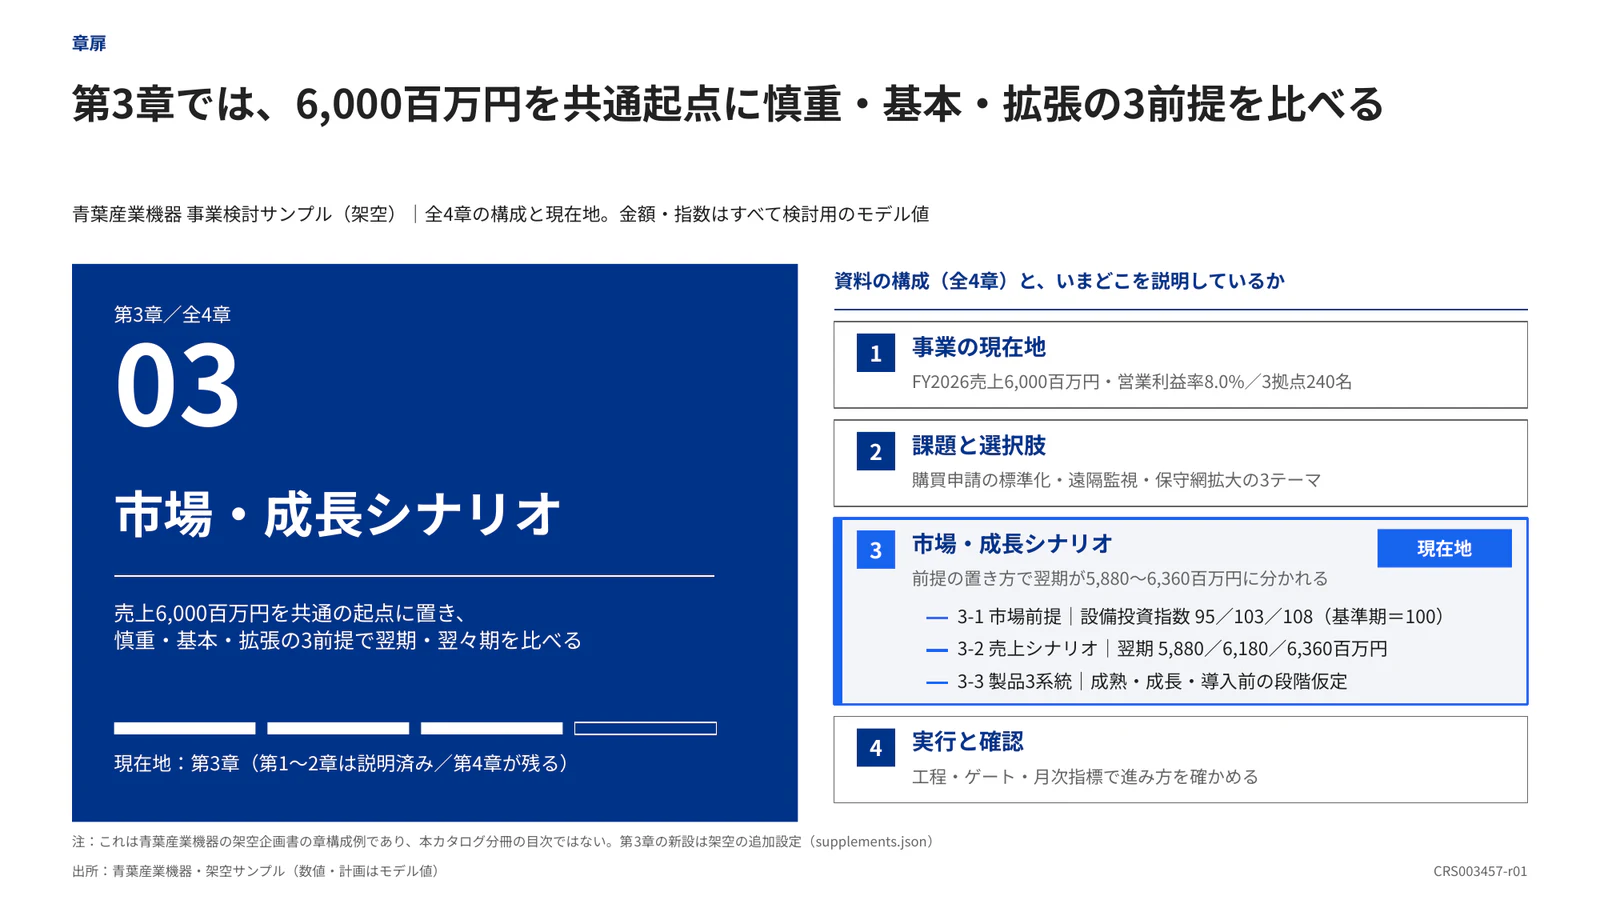This screenshot has height=900, width=1600.
Task: Click the line "前提の置き方で翌期が5,880〜6,360百万円に分かれる"
Action: [1120, 579]
